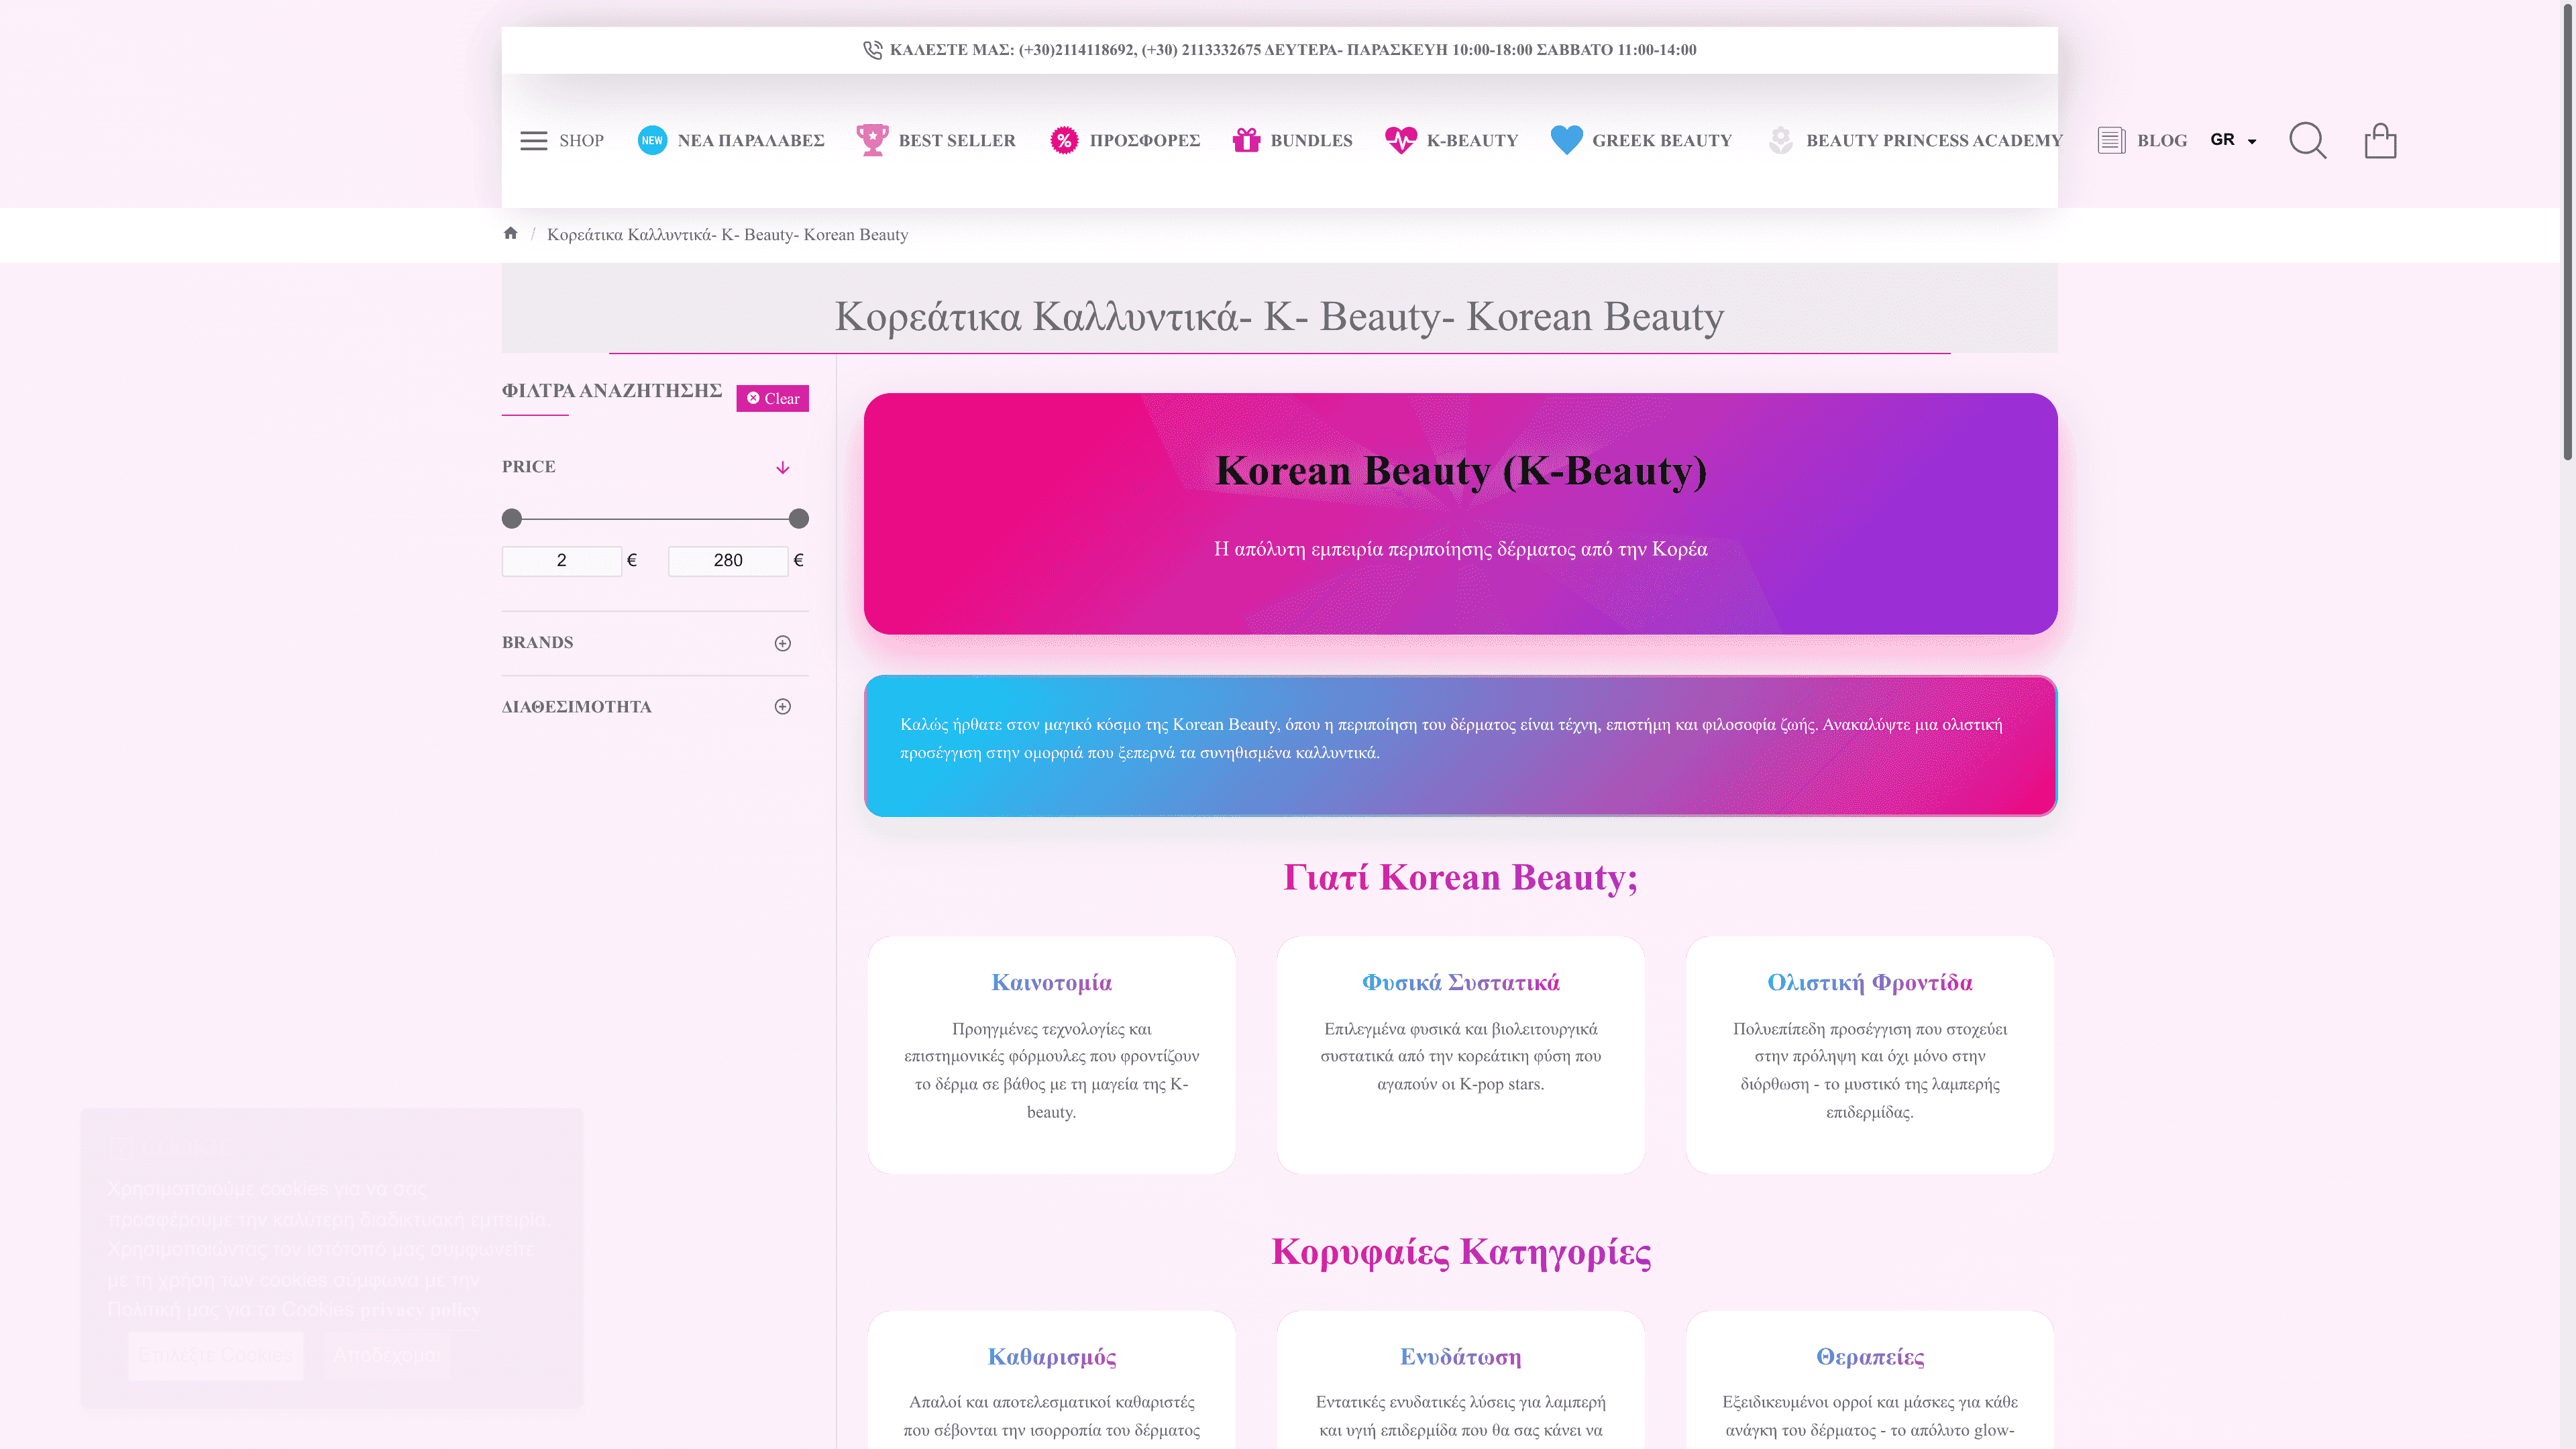Open BEAUTY PRINCESS ACADEMY menu item
The height and width of the screenshot is (1449, 2576).
1934,141
